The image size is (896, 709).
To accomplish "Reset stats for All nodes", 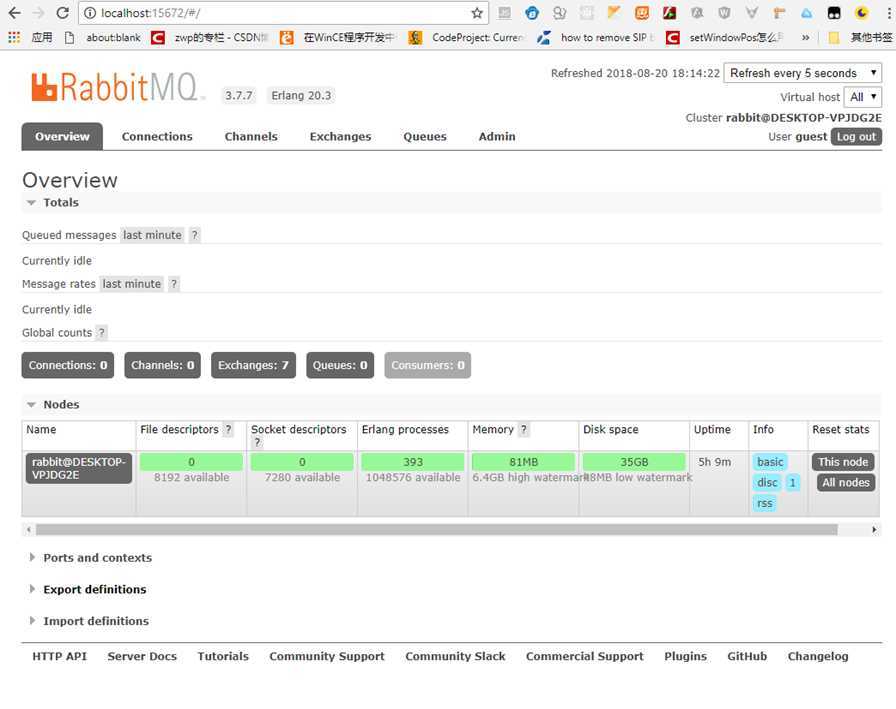I will [846, 482].
